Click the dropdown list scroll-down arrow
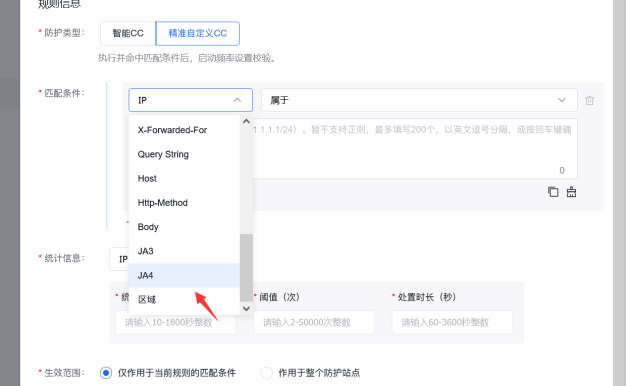The width and height of the screenshot is (626, 386). pyautogui.click(x=246, y=308)
